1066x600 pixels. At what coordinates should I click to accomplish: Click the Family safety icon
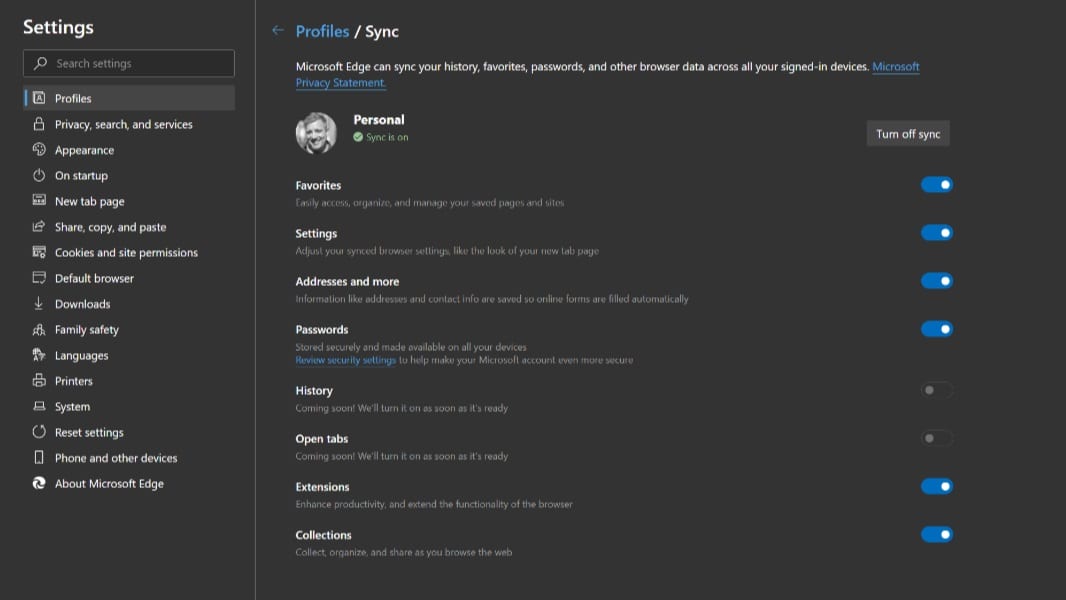[39, 329]
